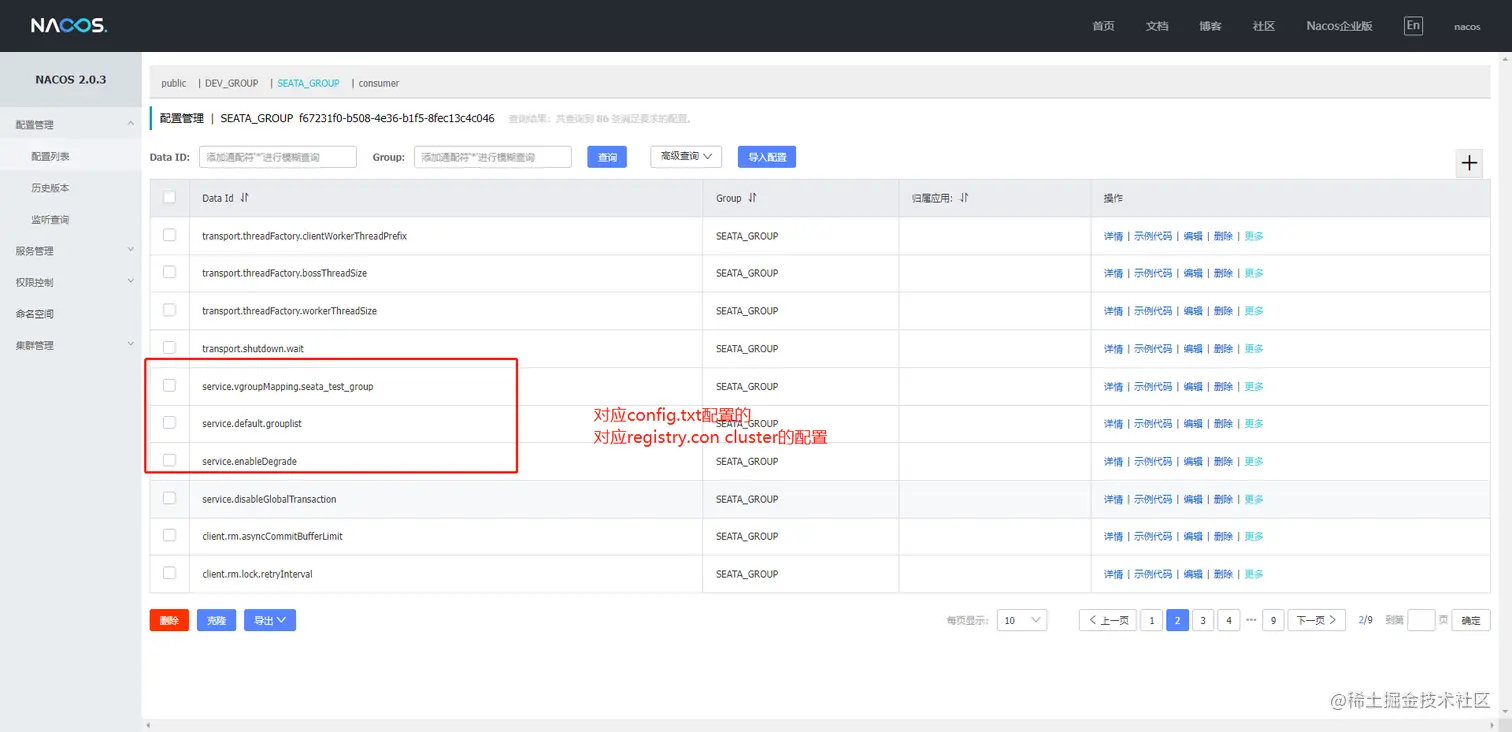Check the service.enableDegrade row checkbox
The image size is (1512, 732).
coord(169,460)
